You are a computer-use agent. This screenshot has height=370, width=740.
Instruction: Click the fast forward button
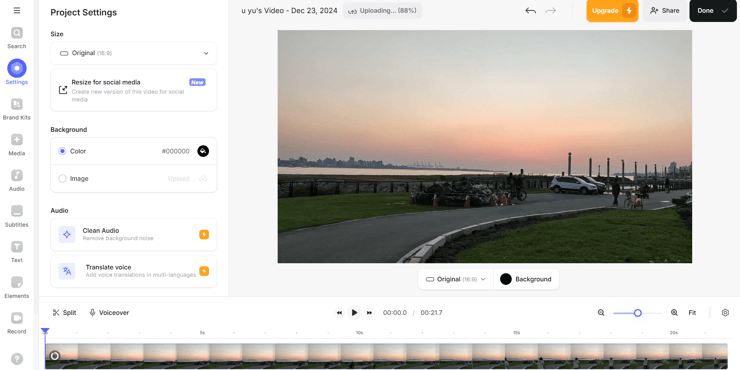click(x=370, y=312)
